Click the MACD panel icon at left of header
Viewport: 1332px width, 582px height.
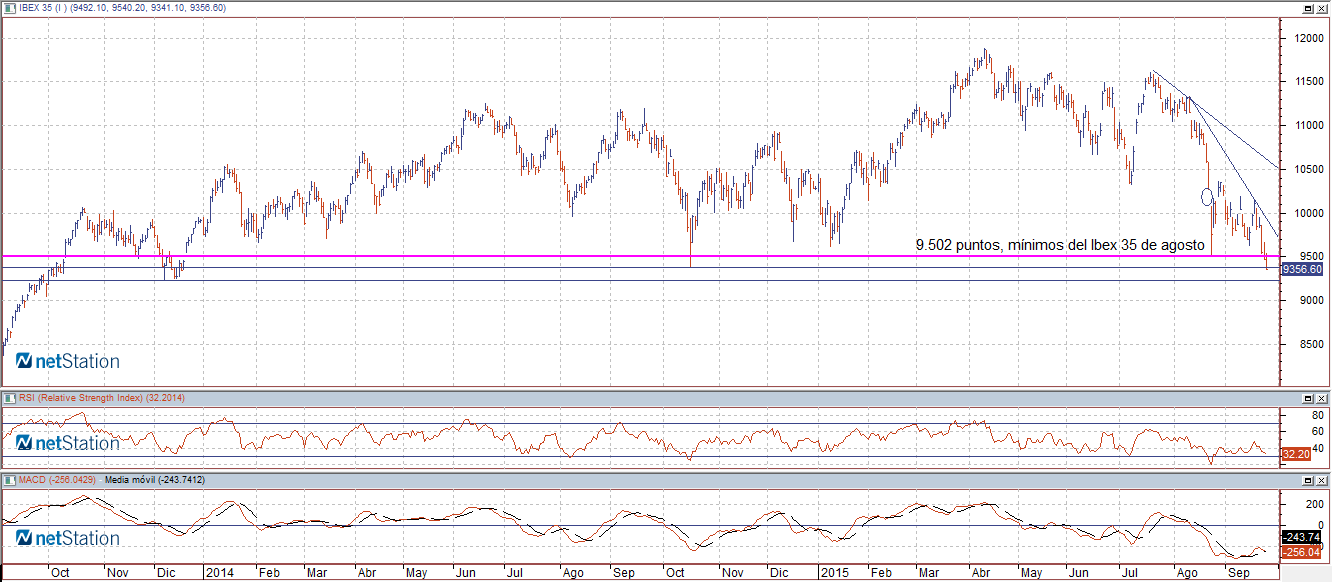click(9, 481)
